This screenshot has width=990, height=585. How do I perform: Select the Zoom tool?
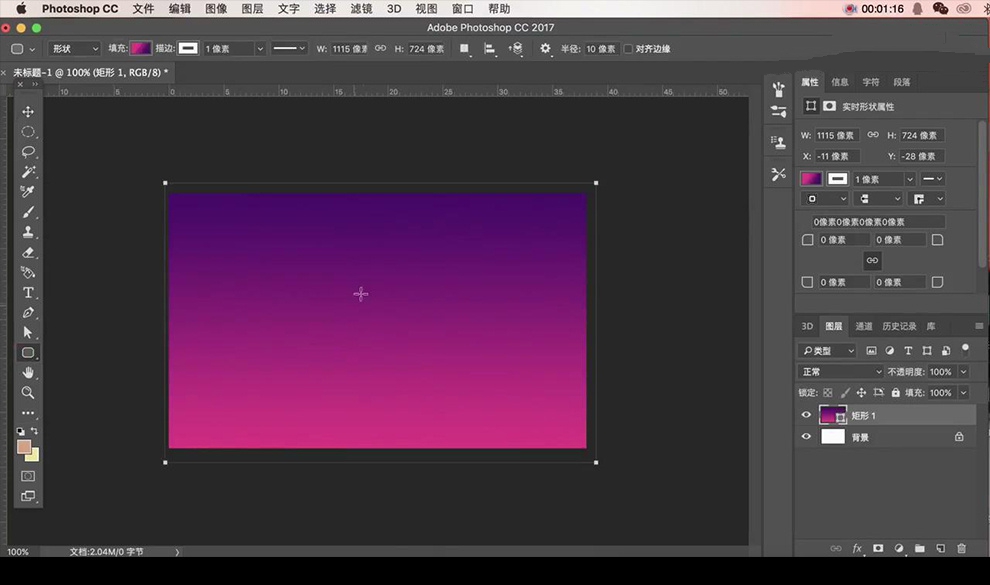28,393
